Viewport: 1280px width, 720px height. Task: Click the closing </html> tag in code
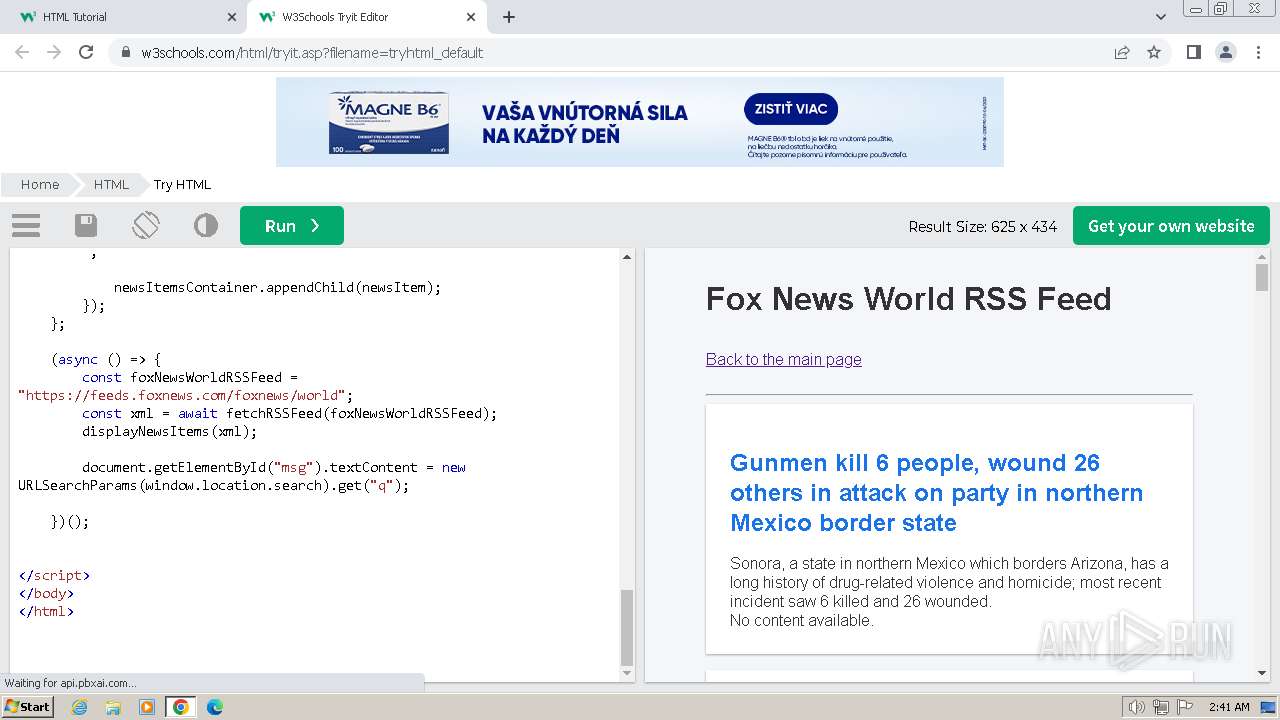pos(46,611)
